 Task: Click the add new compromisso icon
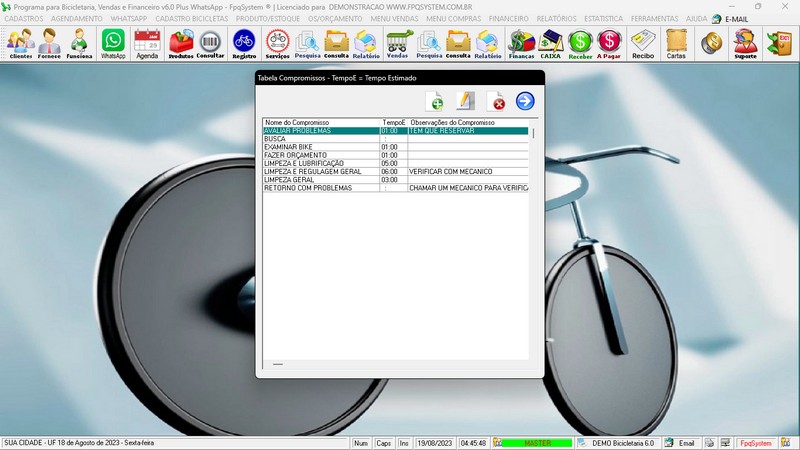coord(435,101)
